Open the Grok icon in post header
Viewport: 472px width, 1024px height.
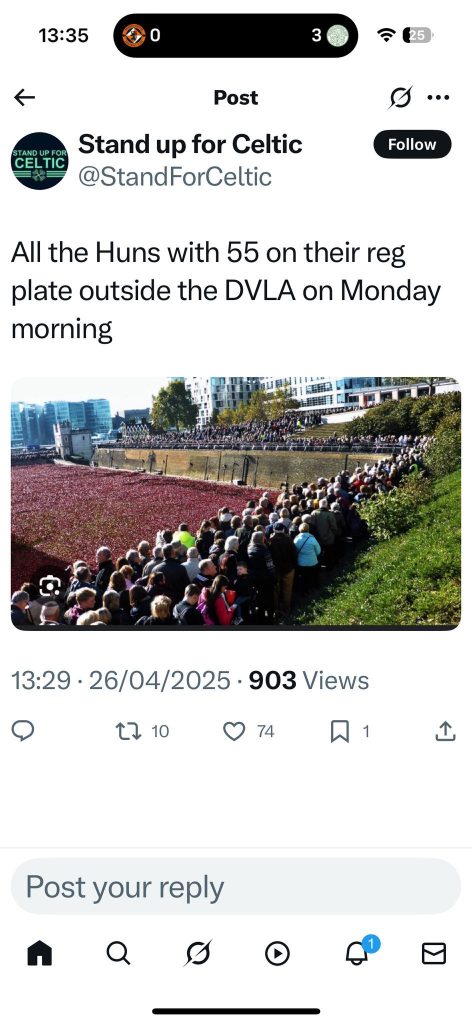point(400,98)
